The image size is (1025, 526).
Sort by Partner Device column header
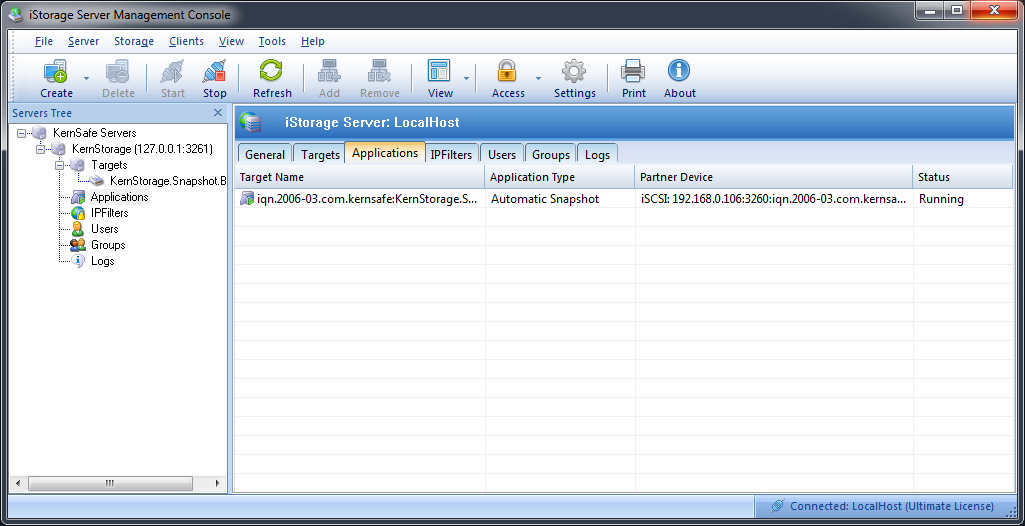773,177
